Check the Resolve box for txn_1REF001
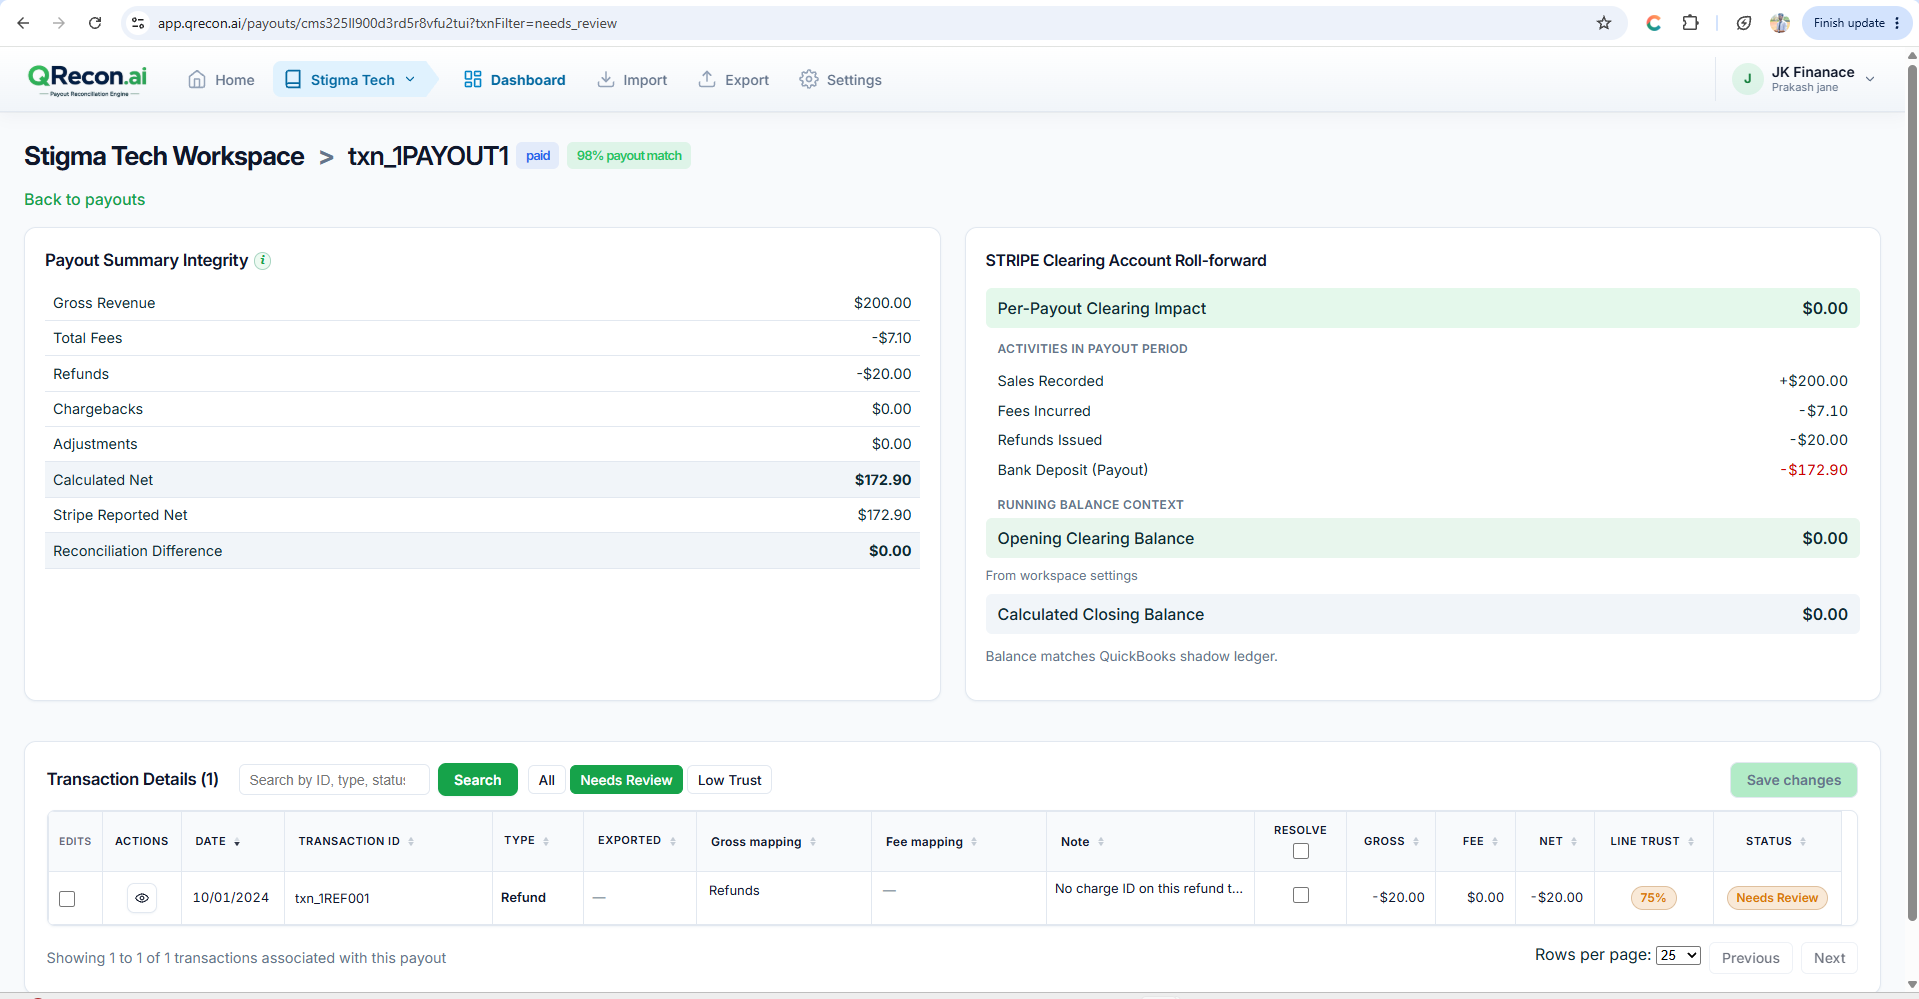The width and height of the screenshot is (1919, 999). point(1301,895)
